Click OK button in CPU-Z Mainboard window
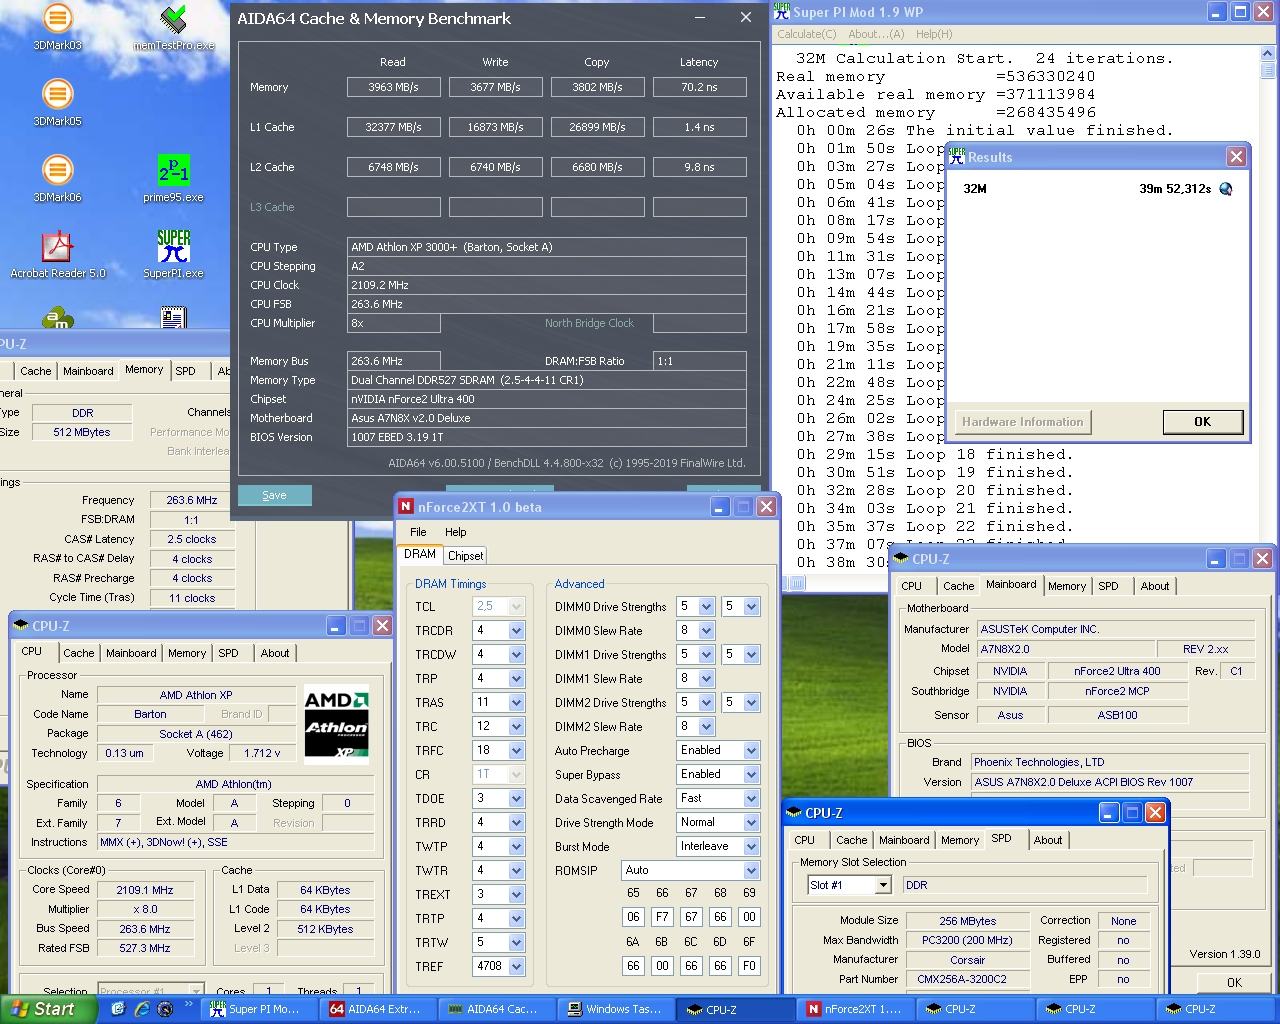The image size is (1280, 1024). (x=1234, y=982)
